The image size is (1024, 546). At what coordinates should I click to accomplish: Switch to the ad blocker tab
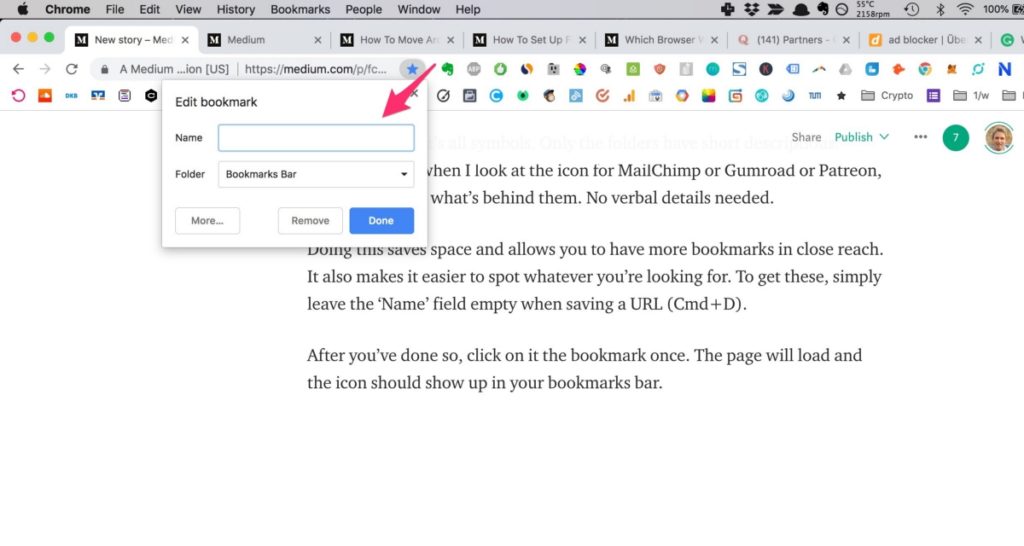pyautogui.click(x=925, y=40)
